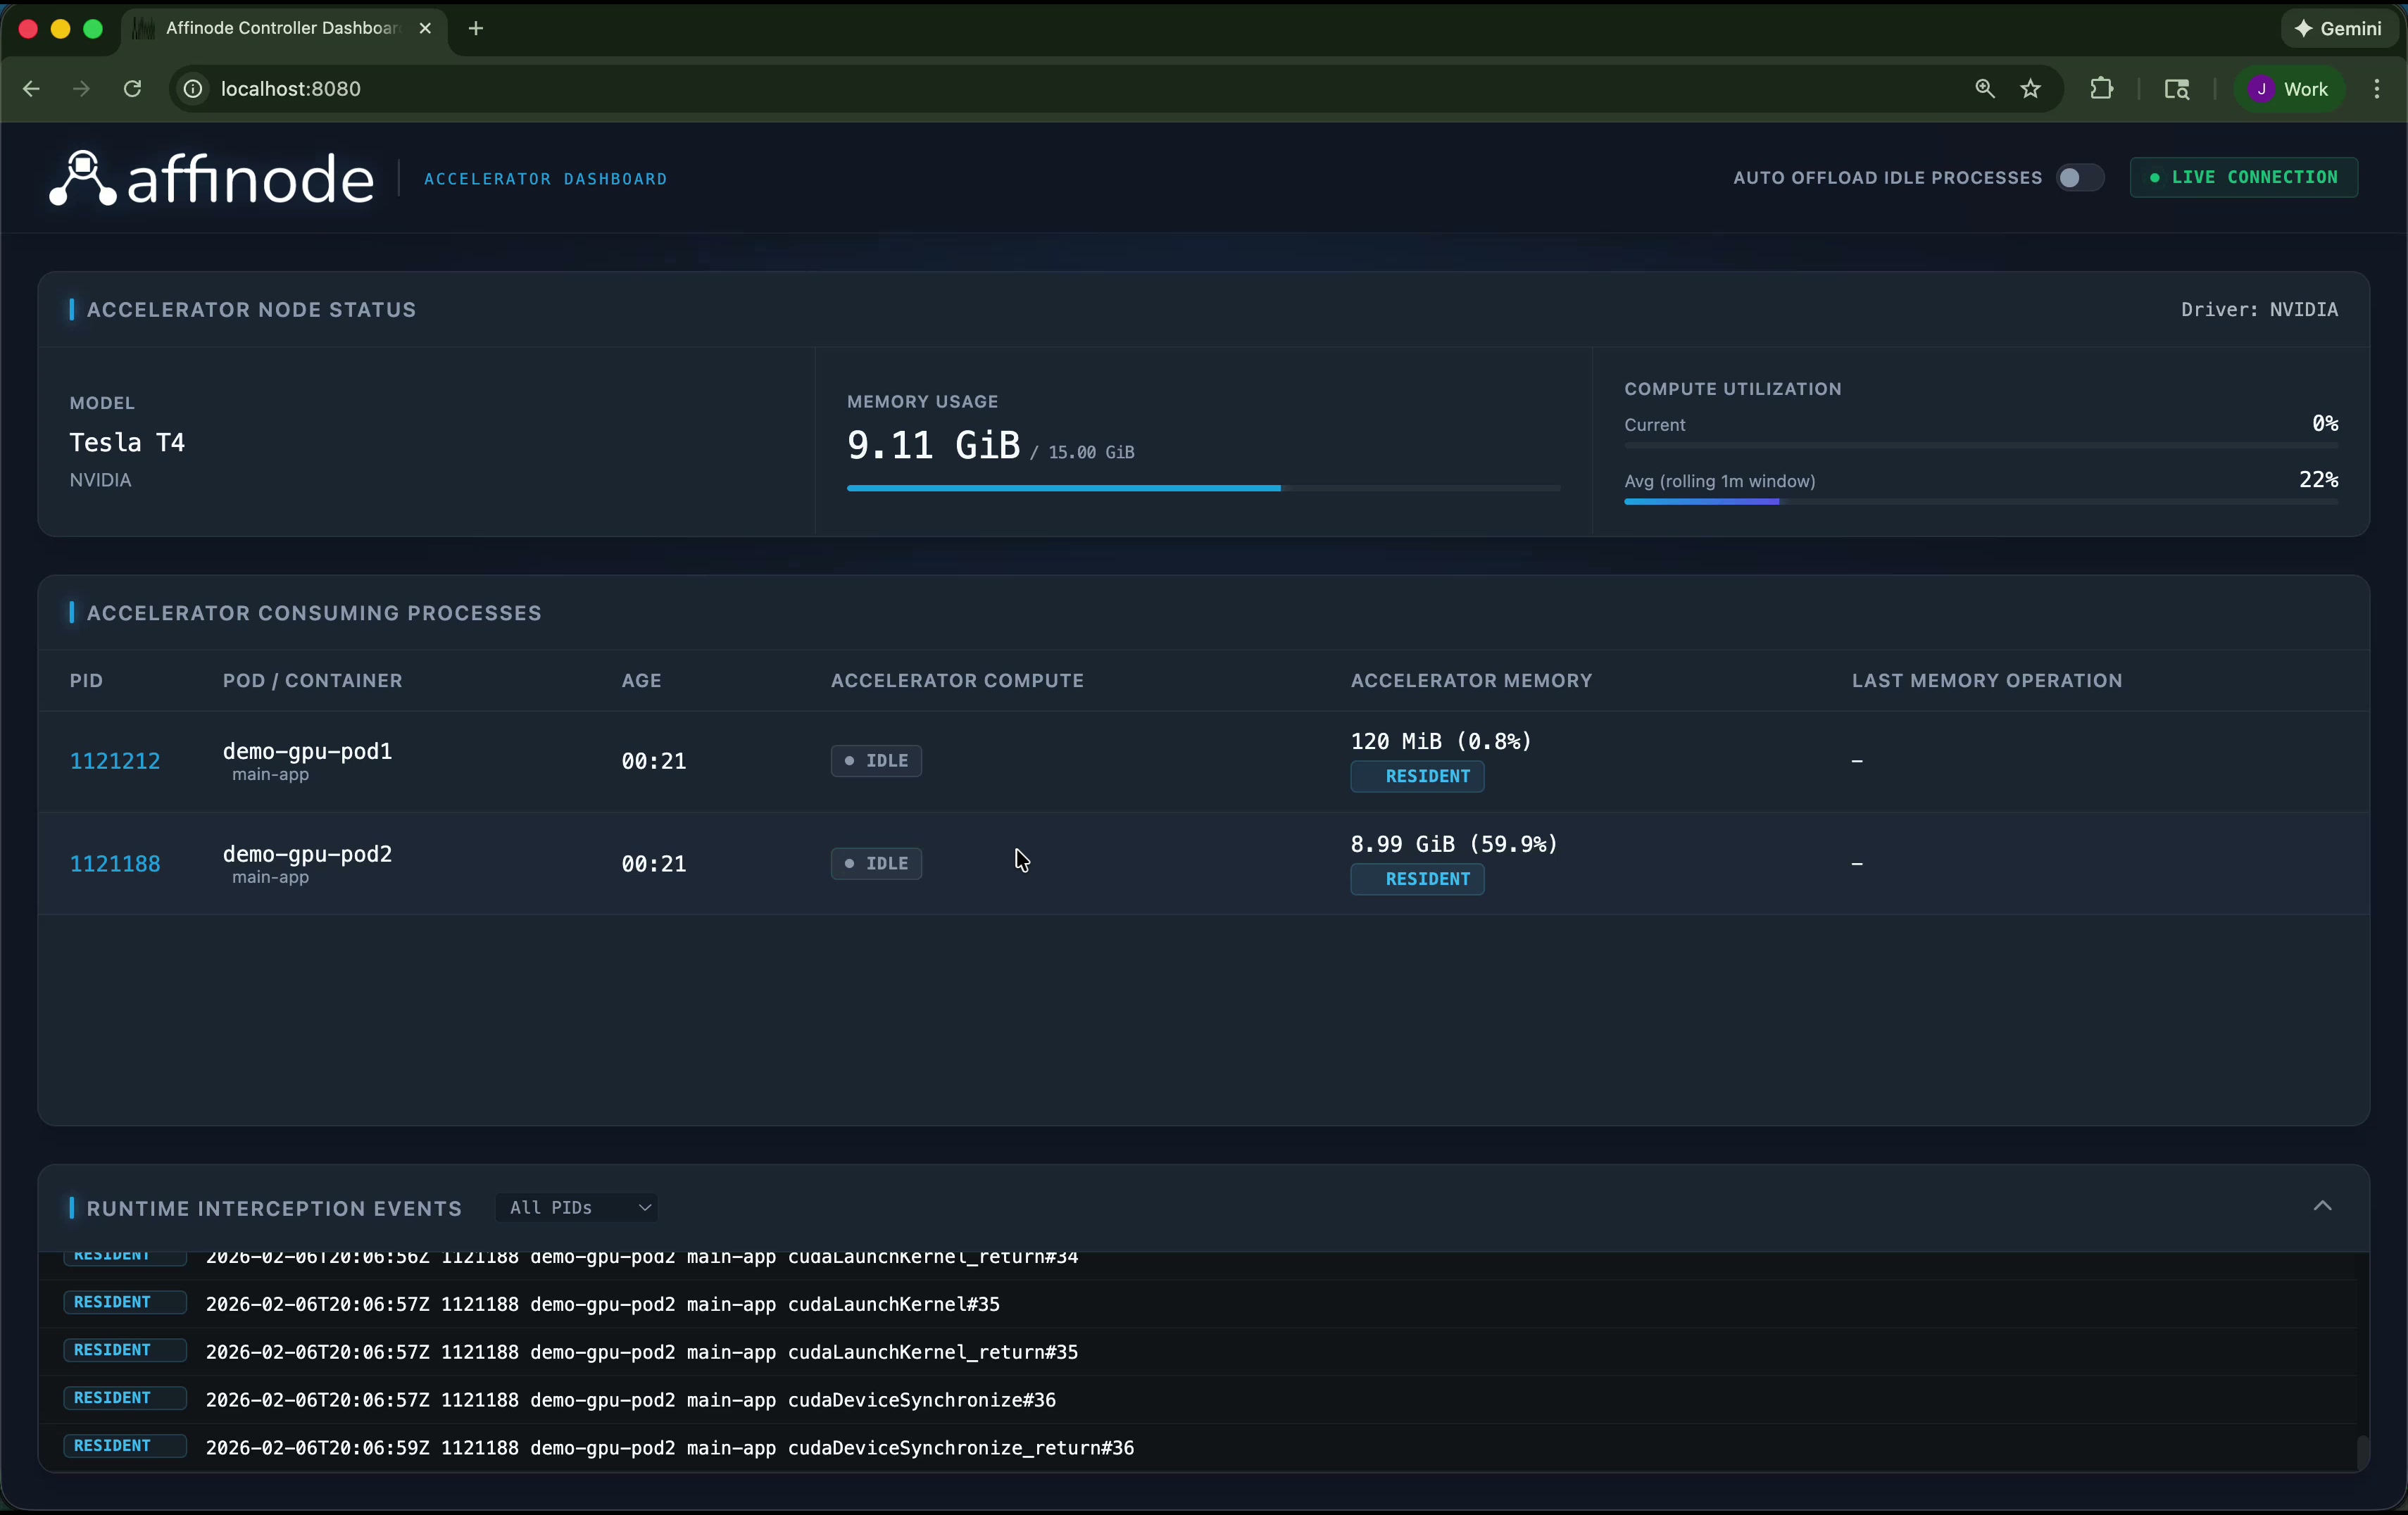Click the 22% average utilization value
The image size is (2408, 1515).
[2318, 480]
